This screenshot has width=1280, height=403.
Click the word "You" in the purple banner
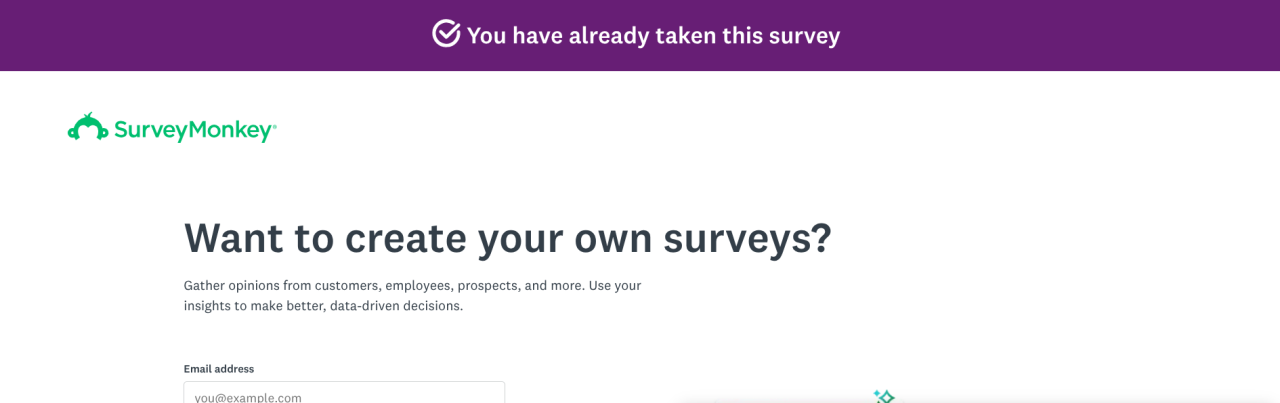pyautogui.click(x=487, y=36)
